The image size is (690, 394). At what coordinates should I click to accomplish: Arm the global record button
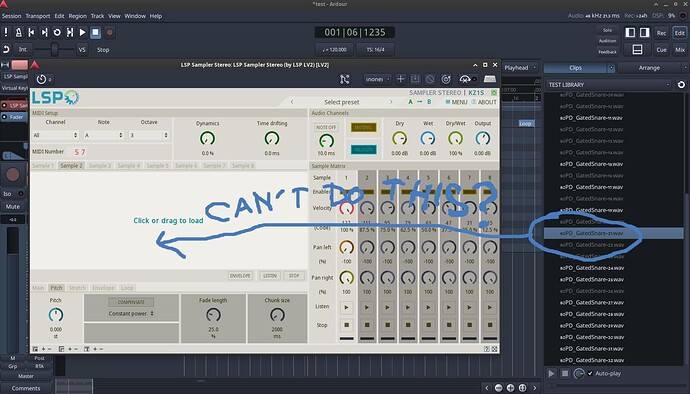(x=110, y=33)
